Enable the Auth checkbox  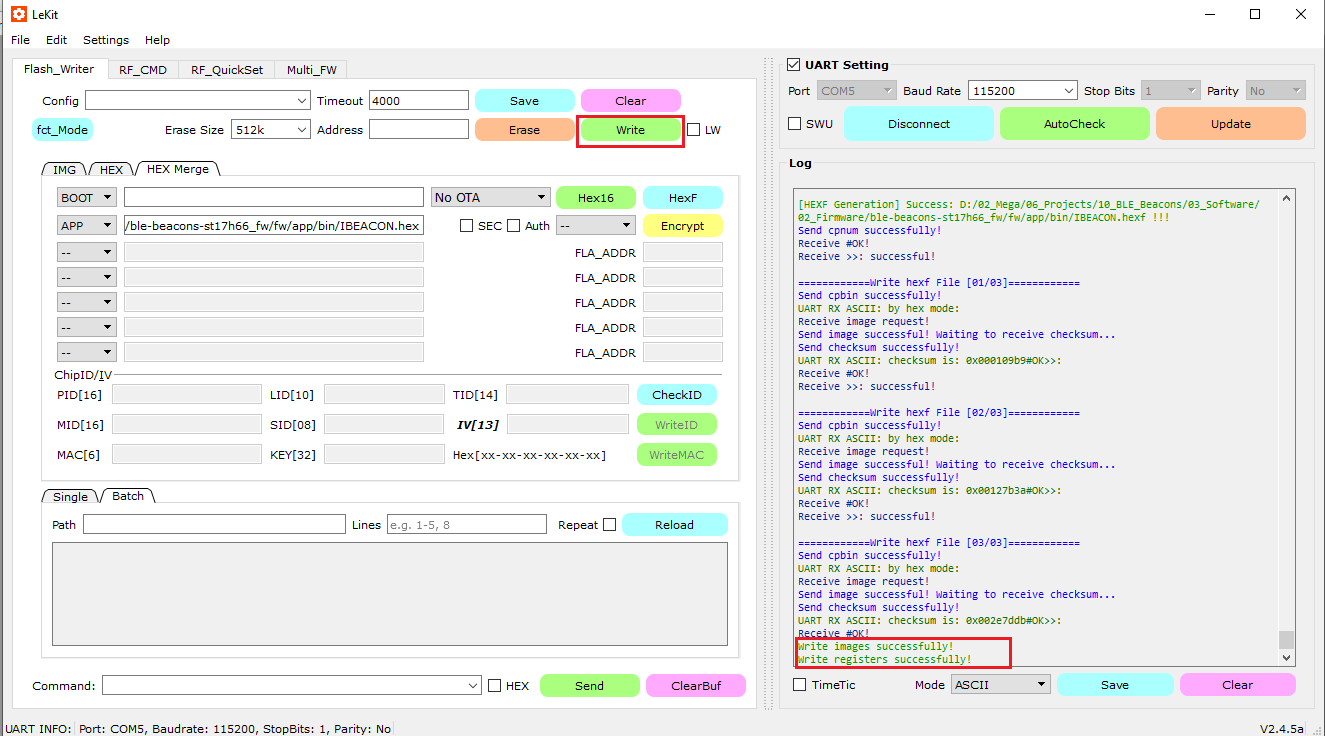[513, 226]
